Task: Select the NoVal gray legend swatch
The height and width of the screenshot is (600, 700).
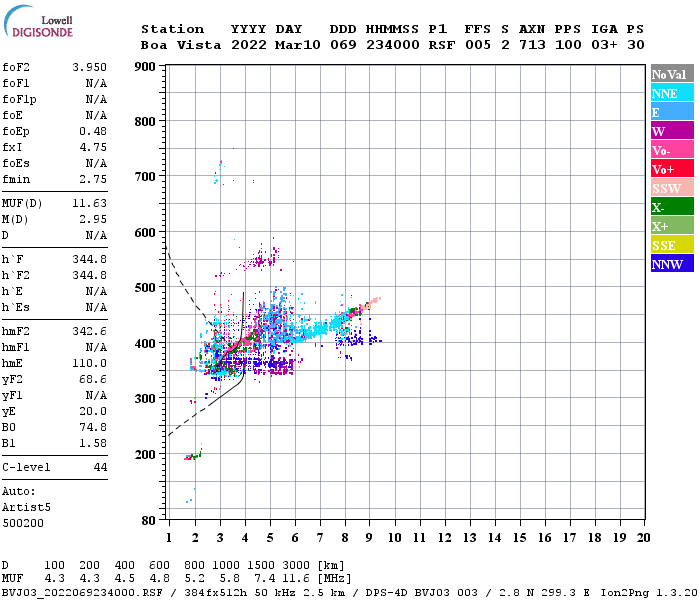Action: (672, 74)
